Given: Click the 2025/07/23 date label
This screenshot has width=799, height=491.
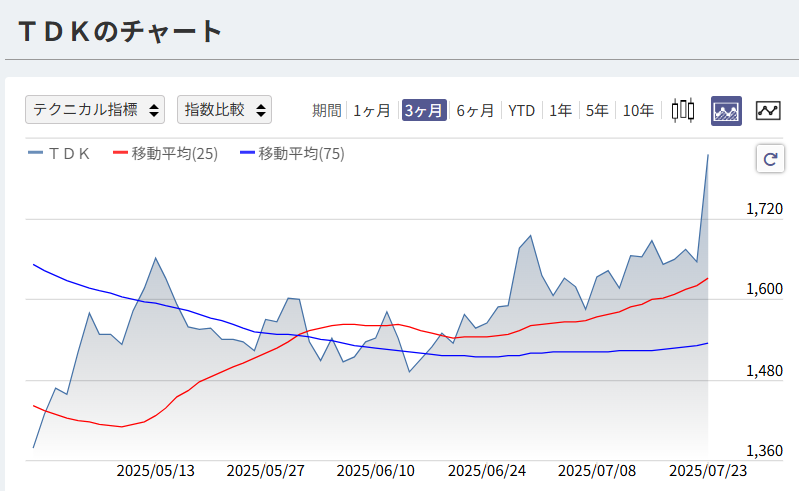Looking at the screenshot, I should click(x=708, y=471).
